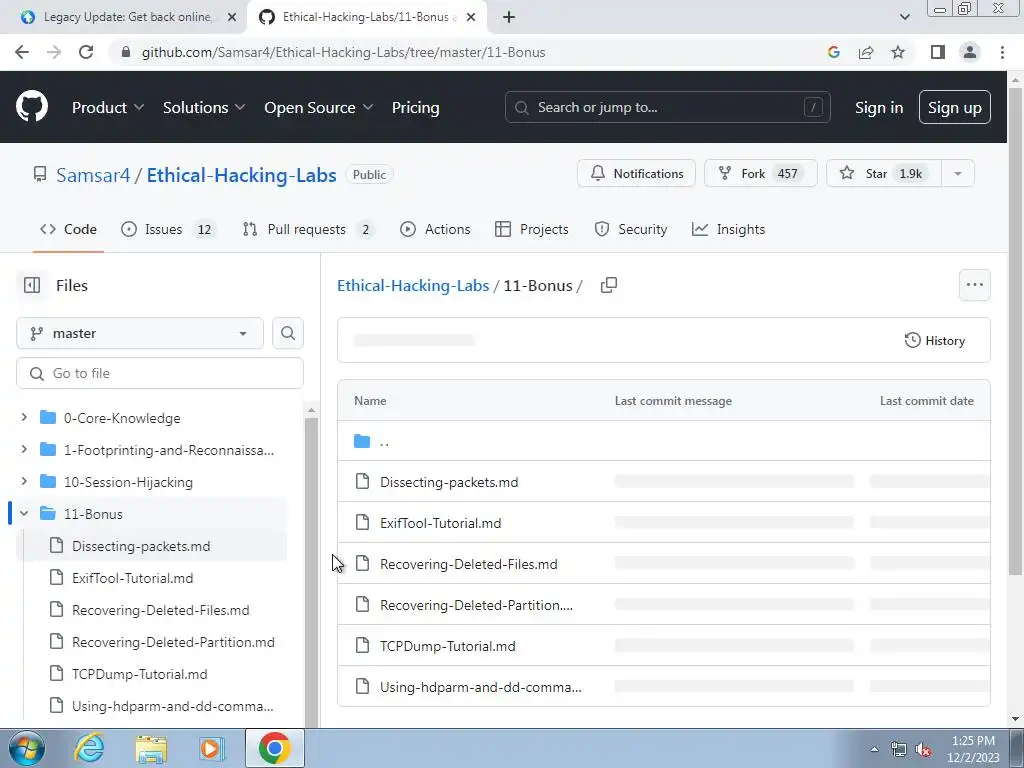
Task: Switch to the Projects tab
Action: [x=532, y=229]
